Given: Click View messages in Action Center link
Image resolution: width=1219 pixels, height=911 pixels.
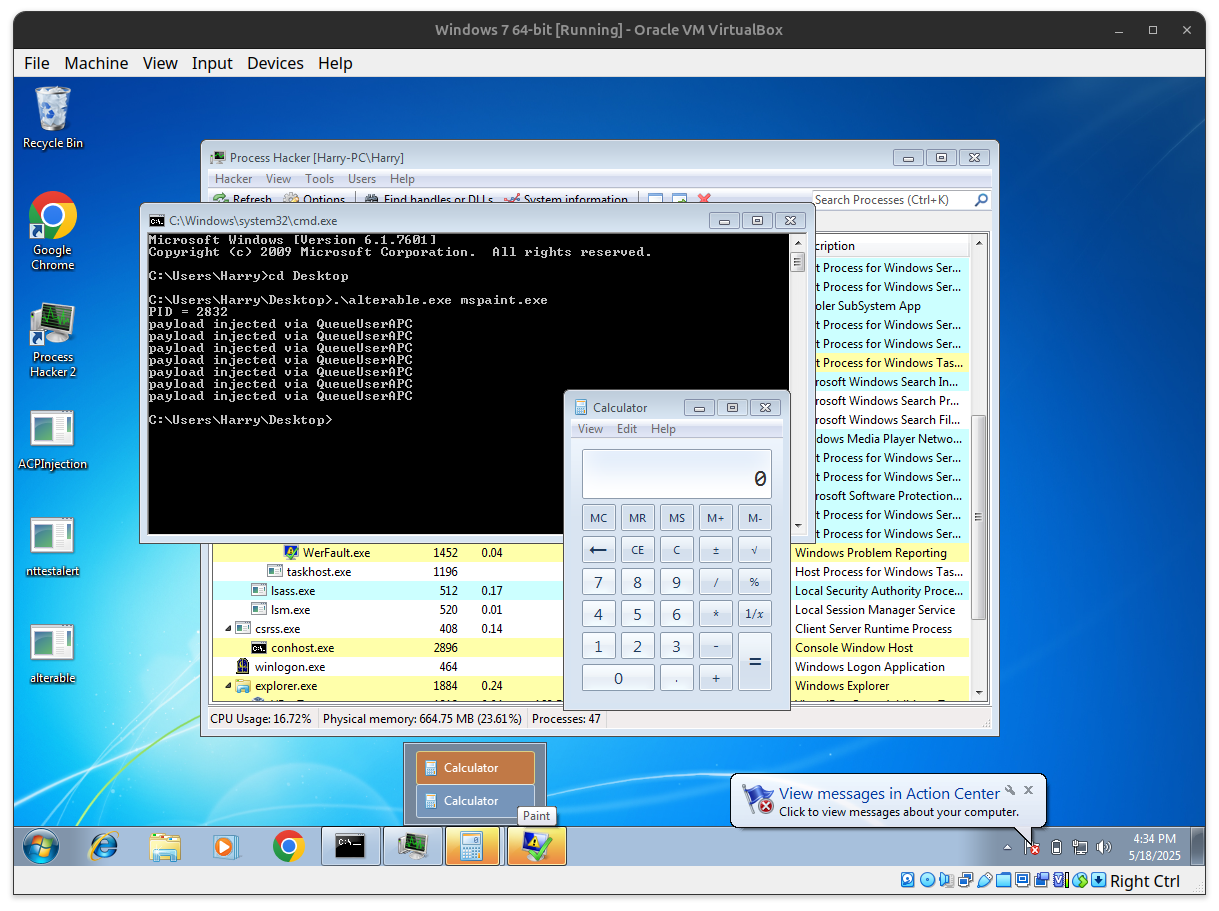Looking at the screenshot, I should pos(889,794).
